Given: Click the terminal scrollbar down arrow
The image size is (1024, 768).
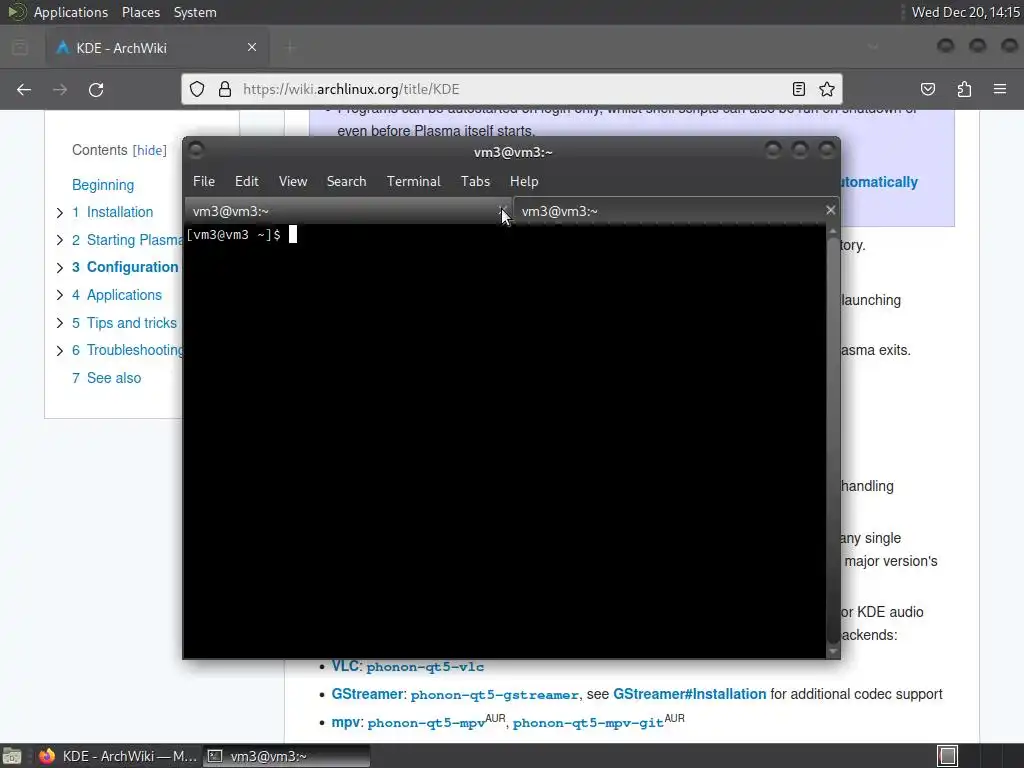Looking at the screenshot, I should (x=833, y=651).
